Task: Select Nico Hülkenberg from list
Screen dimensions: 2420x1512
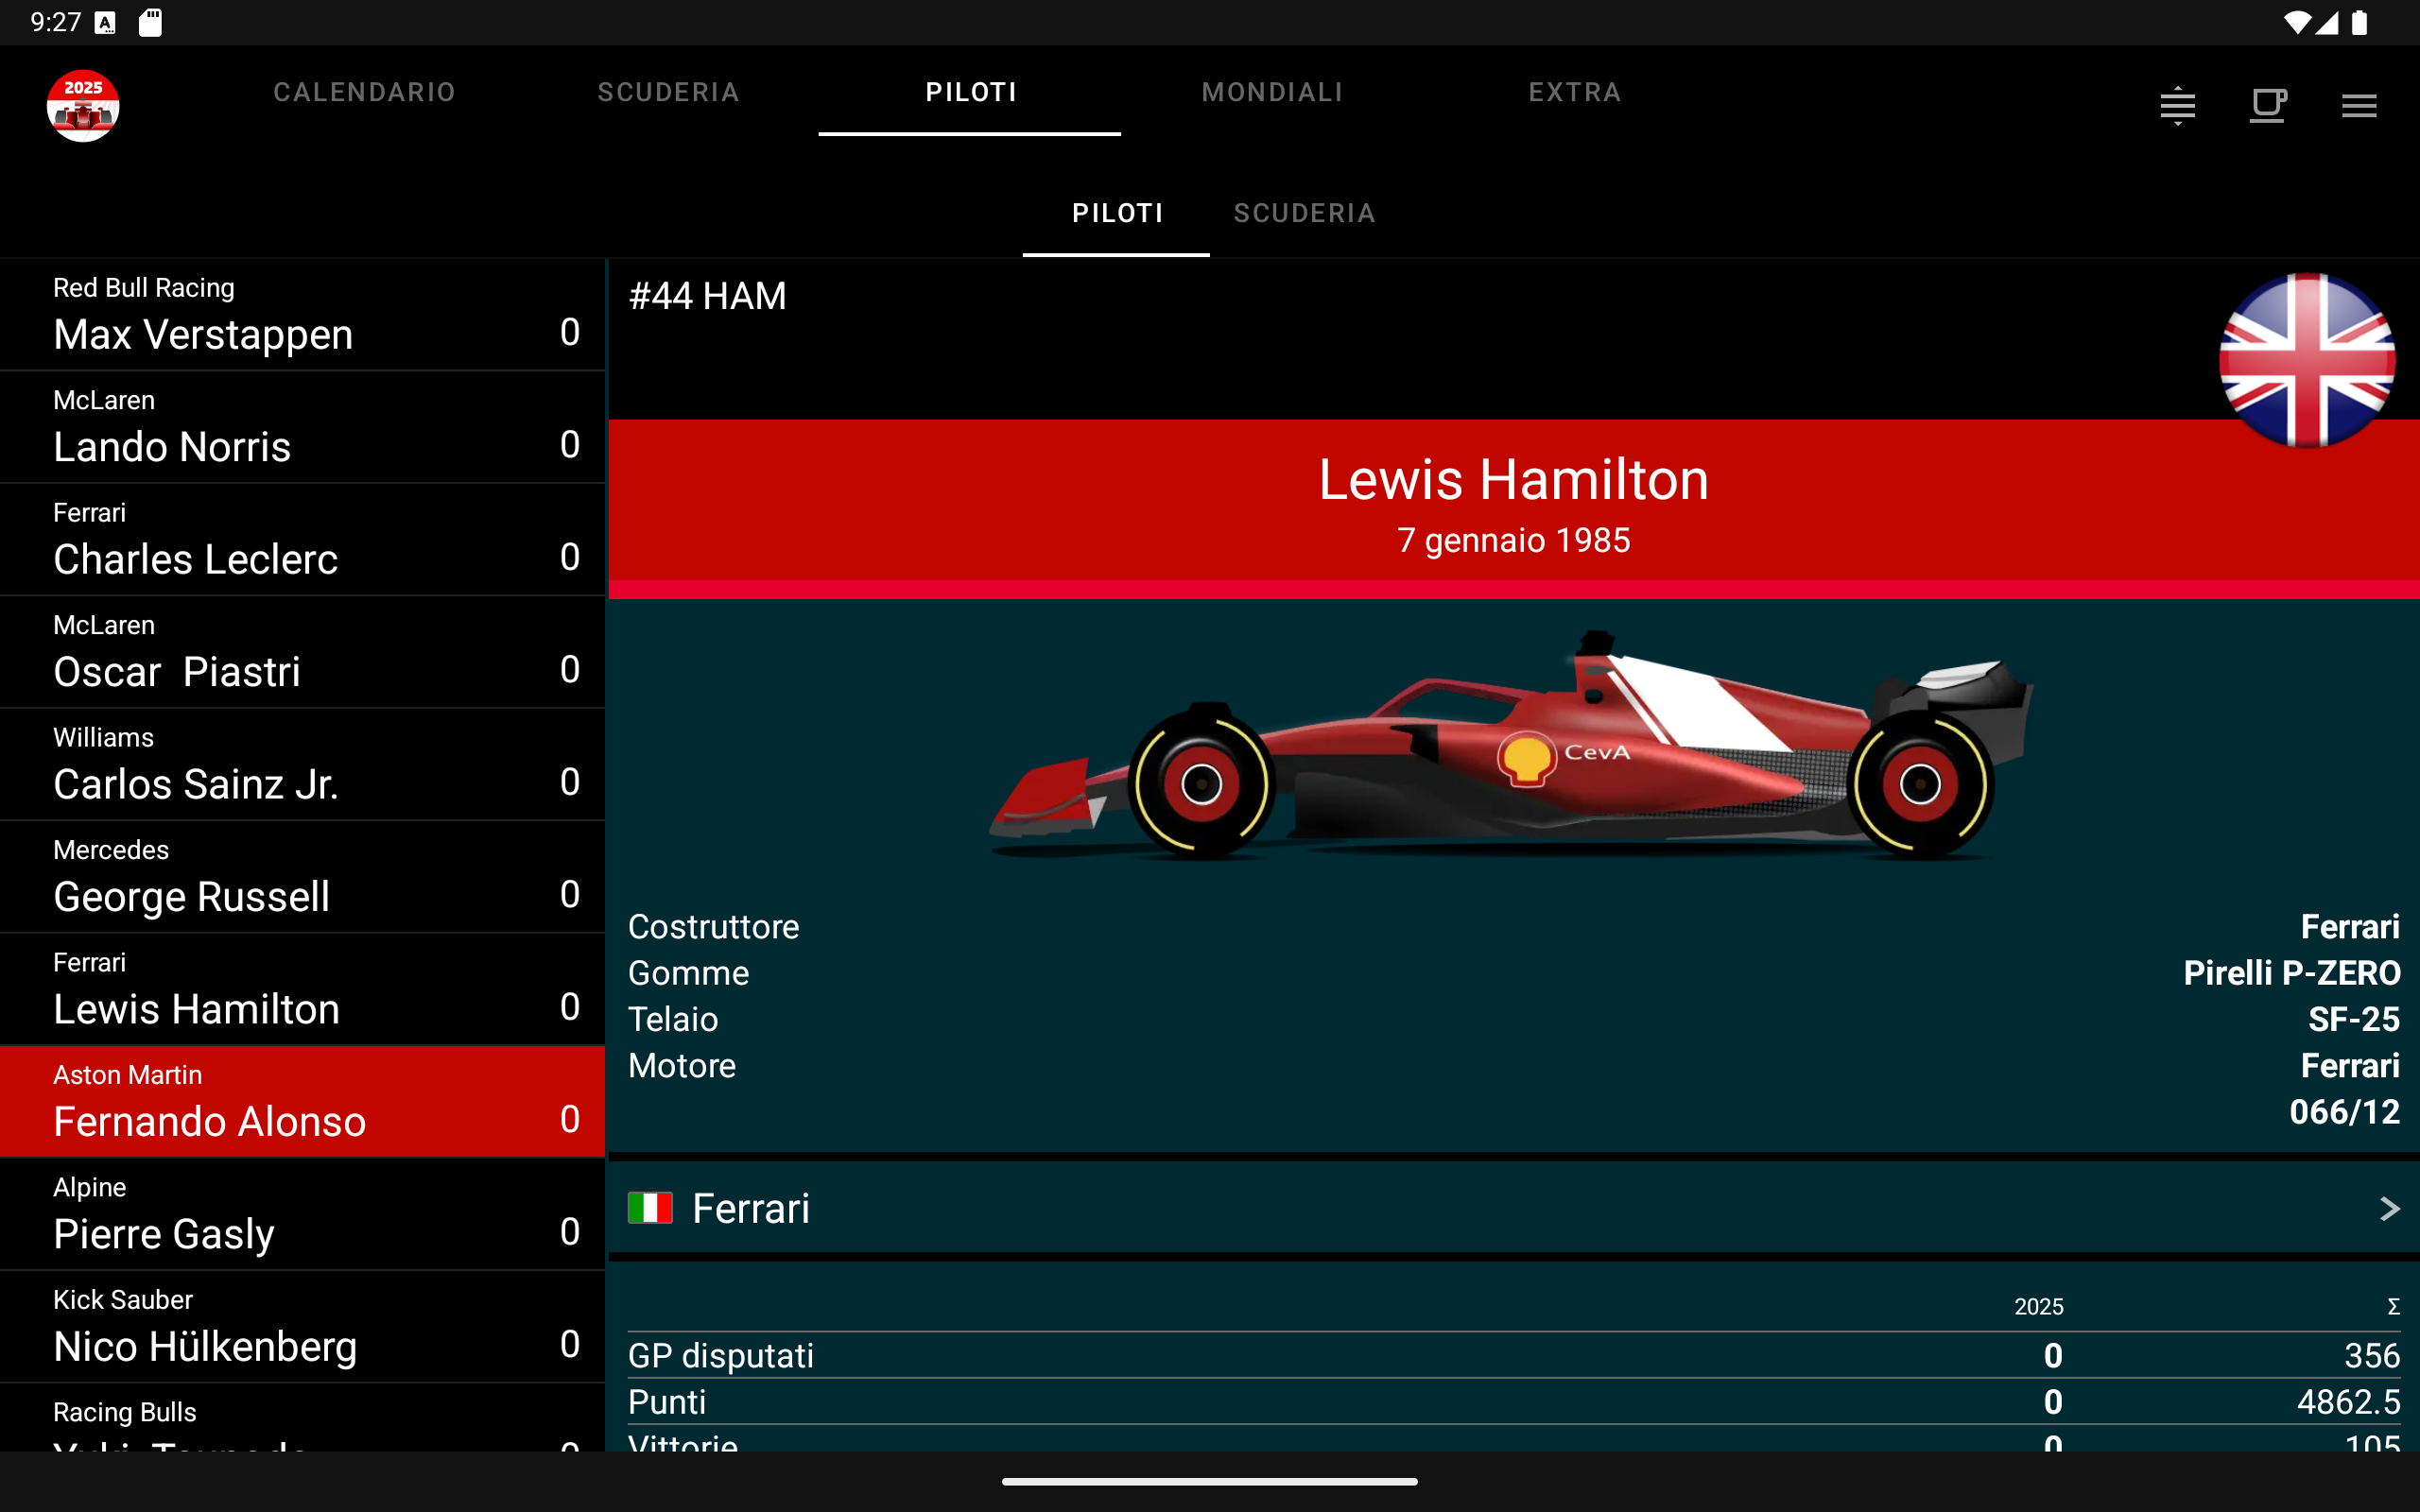Action: click(x=302, y=1327)
